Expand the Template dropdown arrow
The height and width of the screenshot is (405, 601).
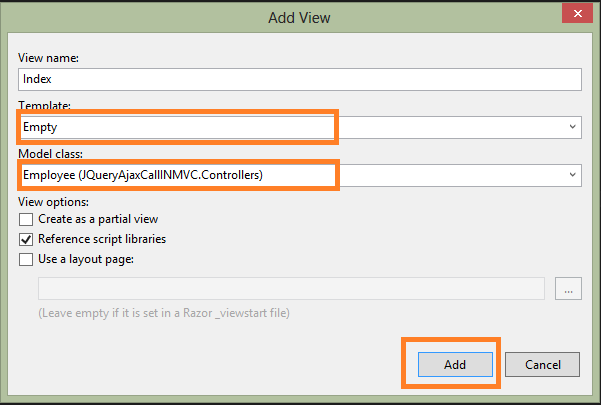572,127
